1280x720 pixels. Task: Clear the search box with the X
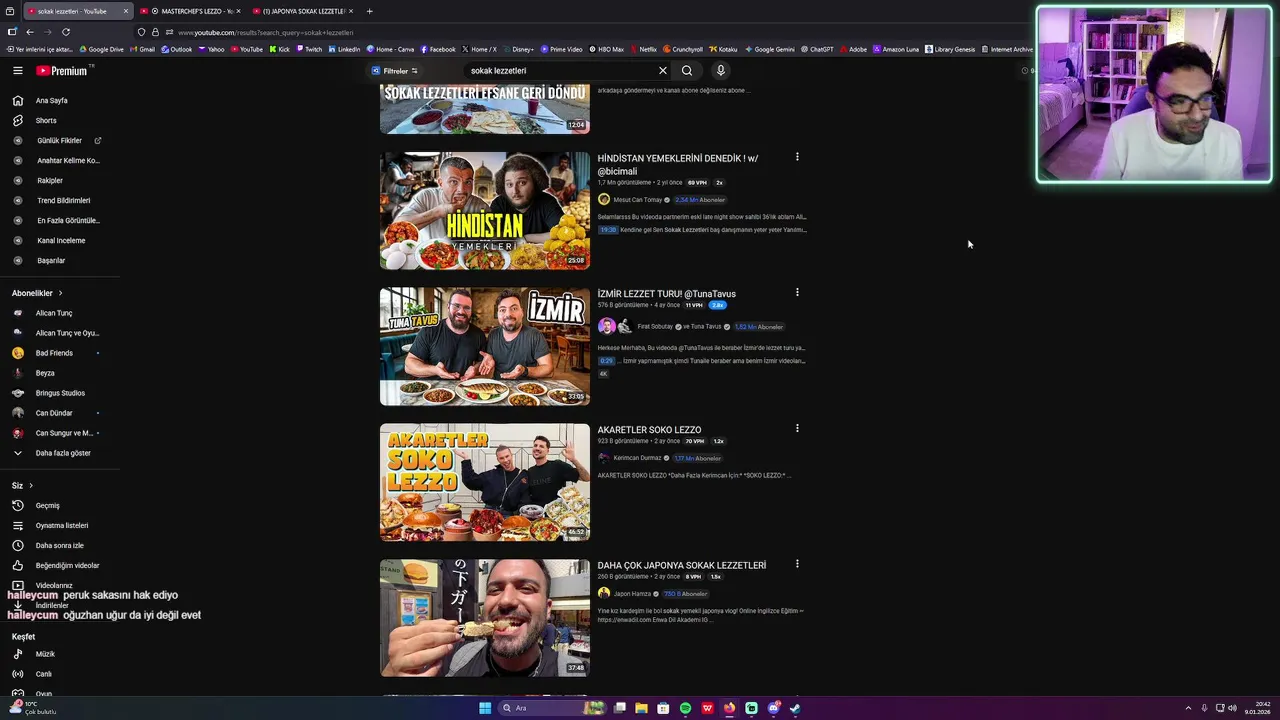pyautogui.click(x=662, y=71)
